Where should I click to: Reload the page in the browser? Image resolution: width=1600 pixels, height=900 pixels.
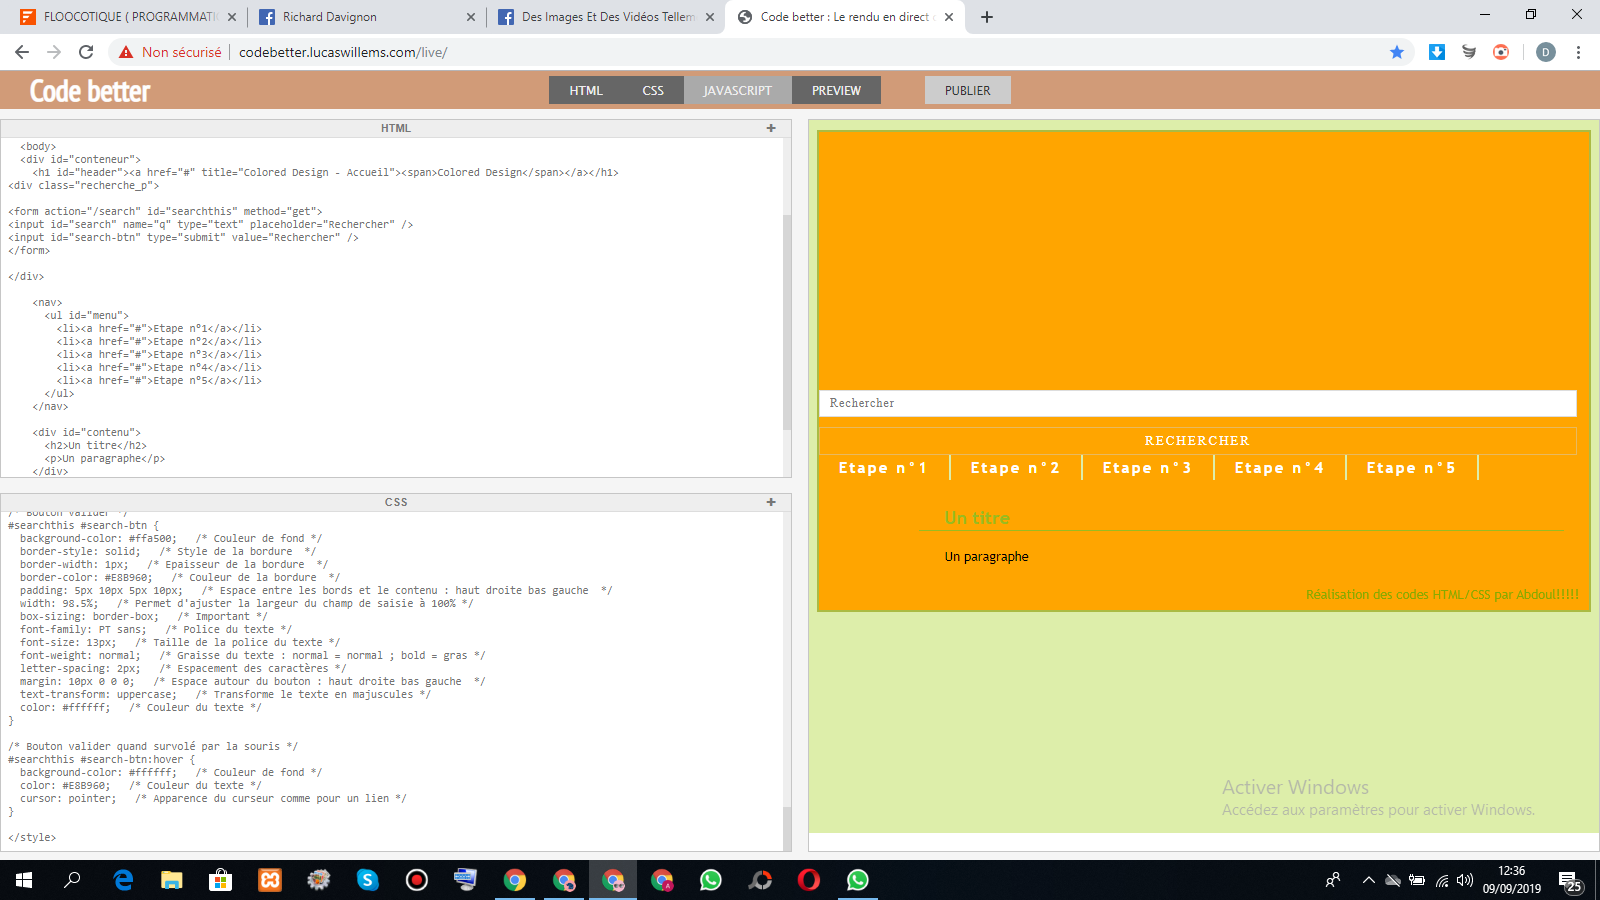pos(86,52)
